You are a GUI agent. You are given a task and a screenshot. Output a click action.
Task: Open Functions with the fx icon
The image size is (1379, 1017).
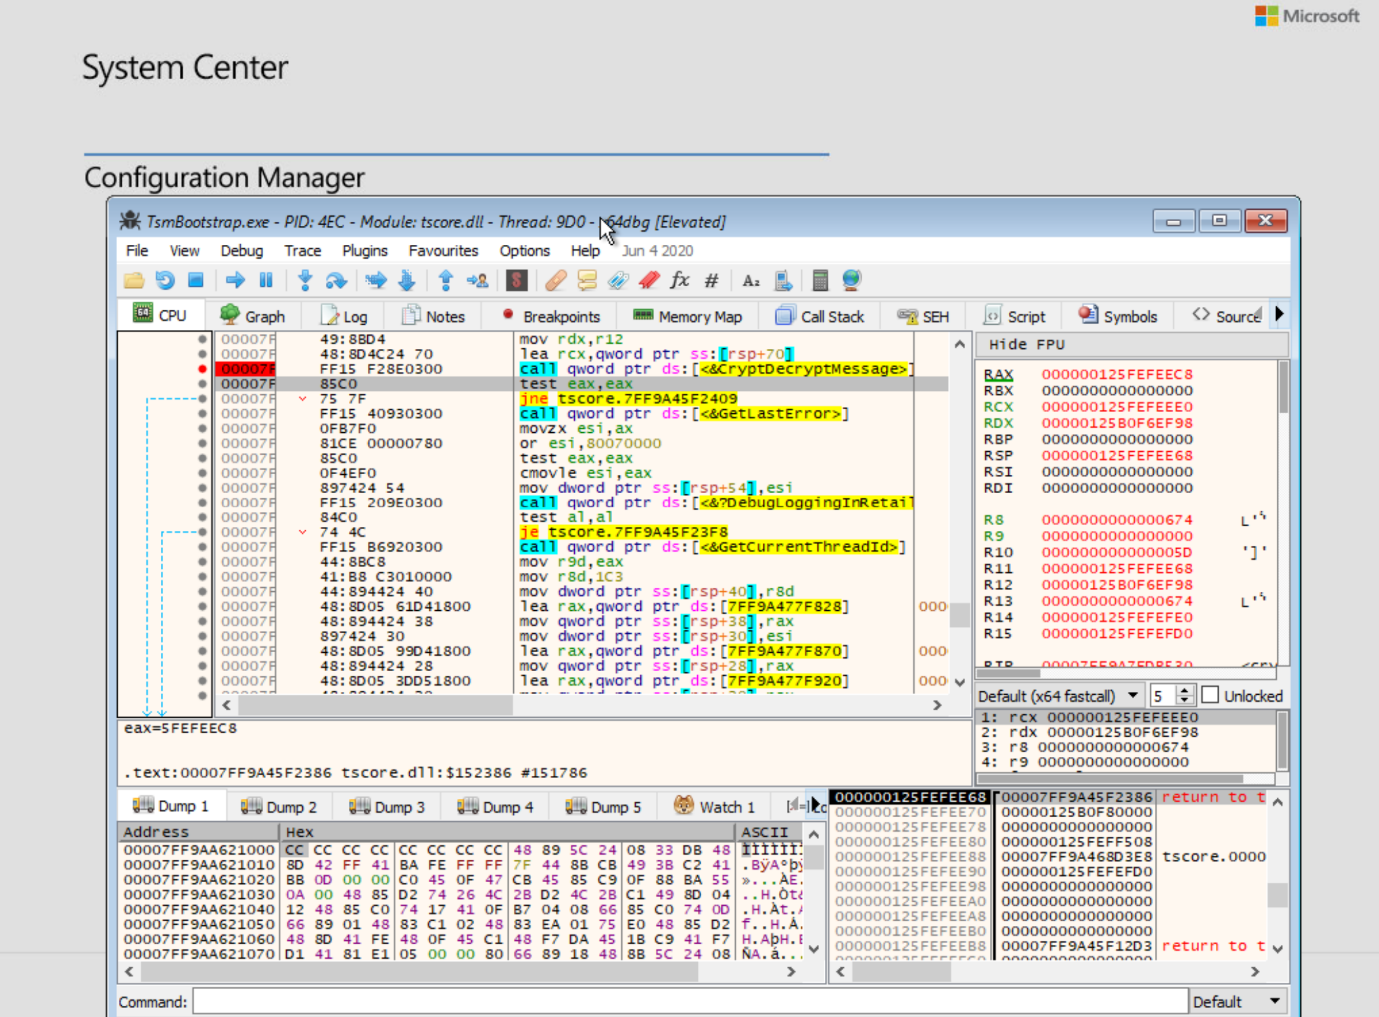(680, 281)
